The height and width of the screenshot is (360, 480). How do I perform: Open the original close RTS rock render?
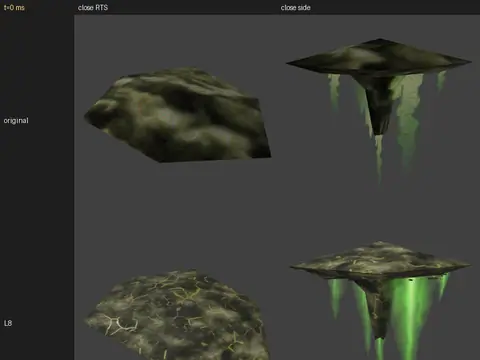(x=178, y=115)
